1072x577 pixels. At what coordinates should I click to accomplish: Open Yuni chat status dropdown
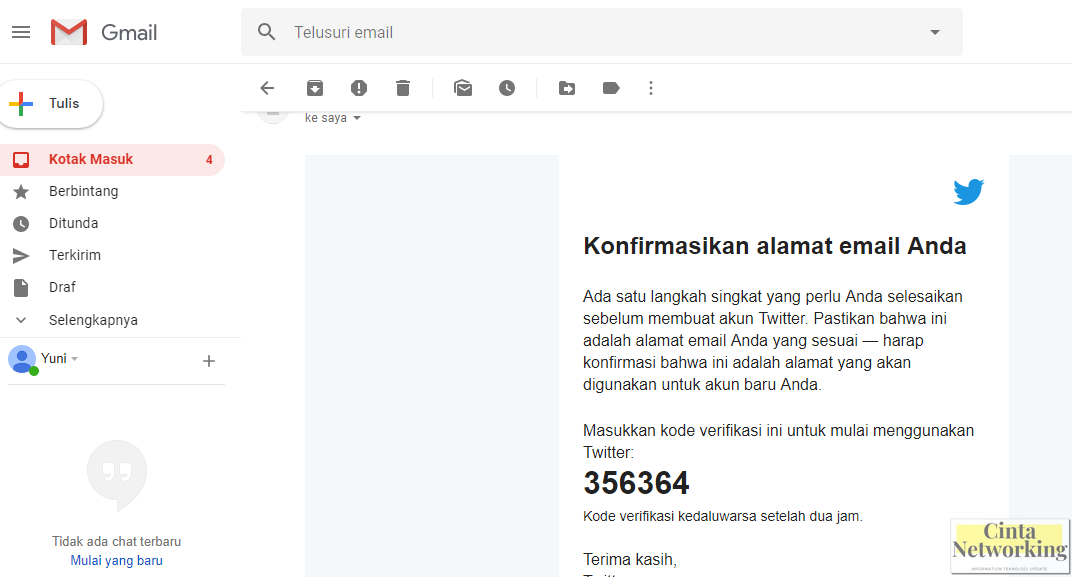coord(75,359)
